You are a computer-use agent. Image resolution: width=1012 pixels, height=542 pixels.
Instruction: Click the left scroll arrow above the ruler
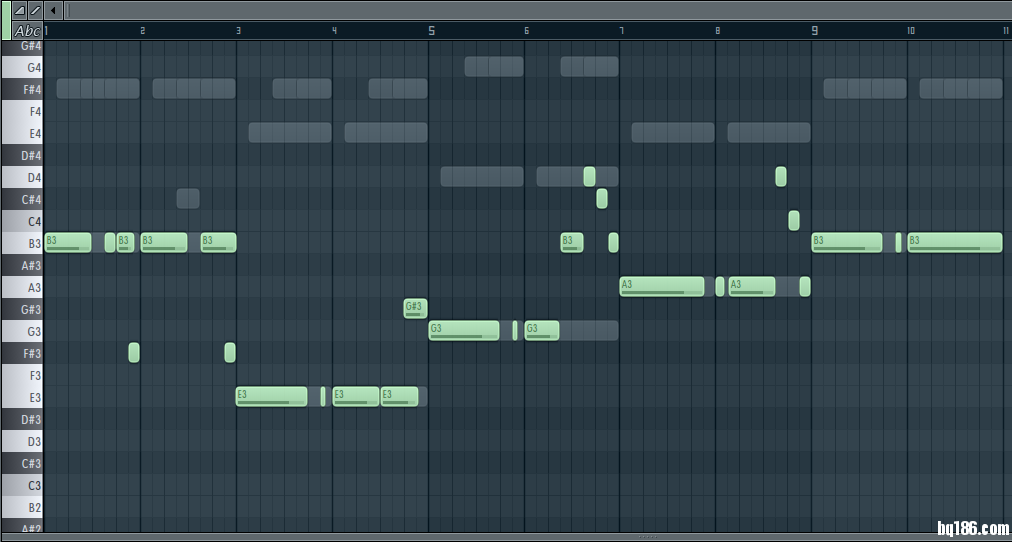coord(54,10)
